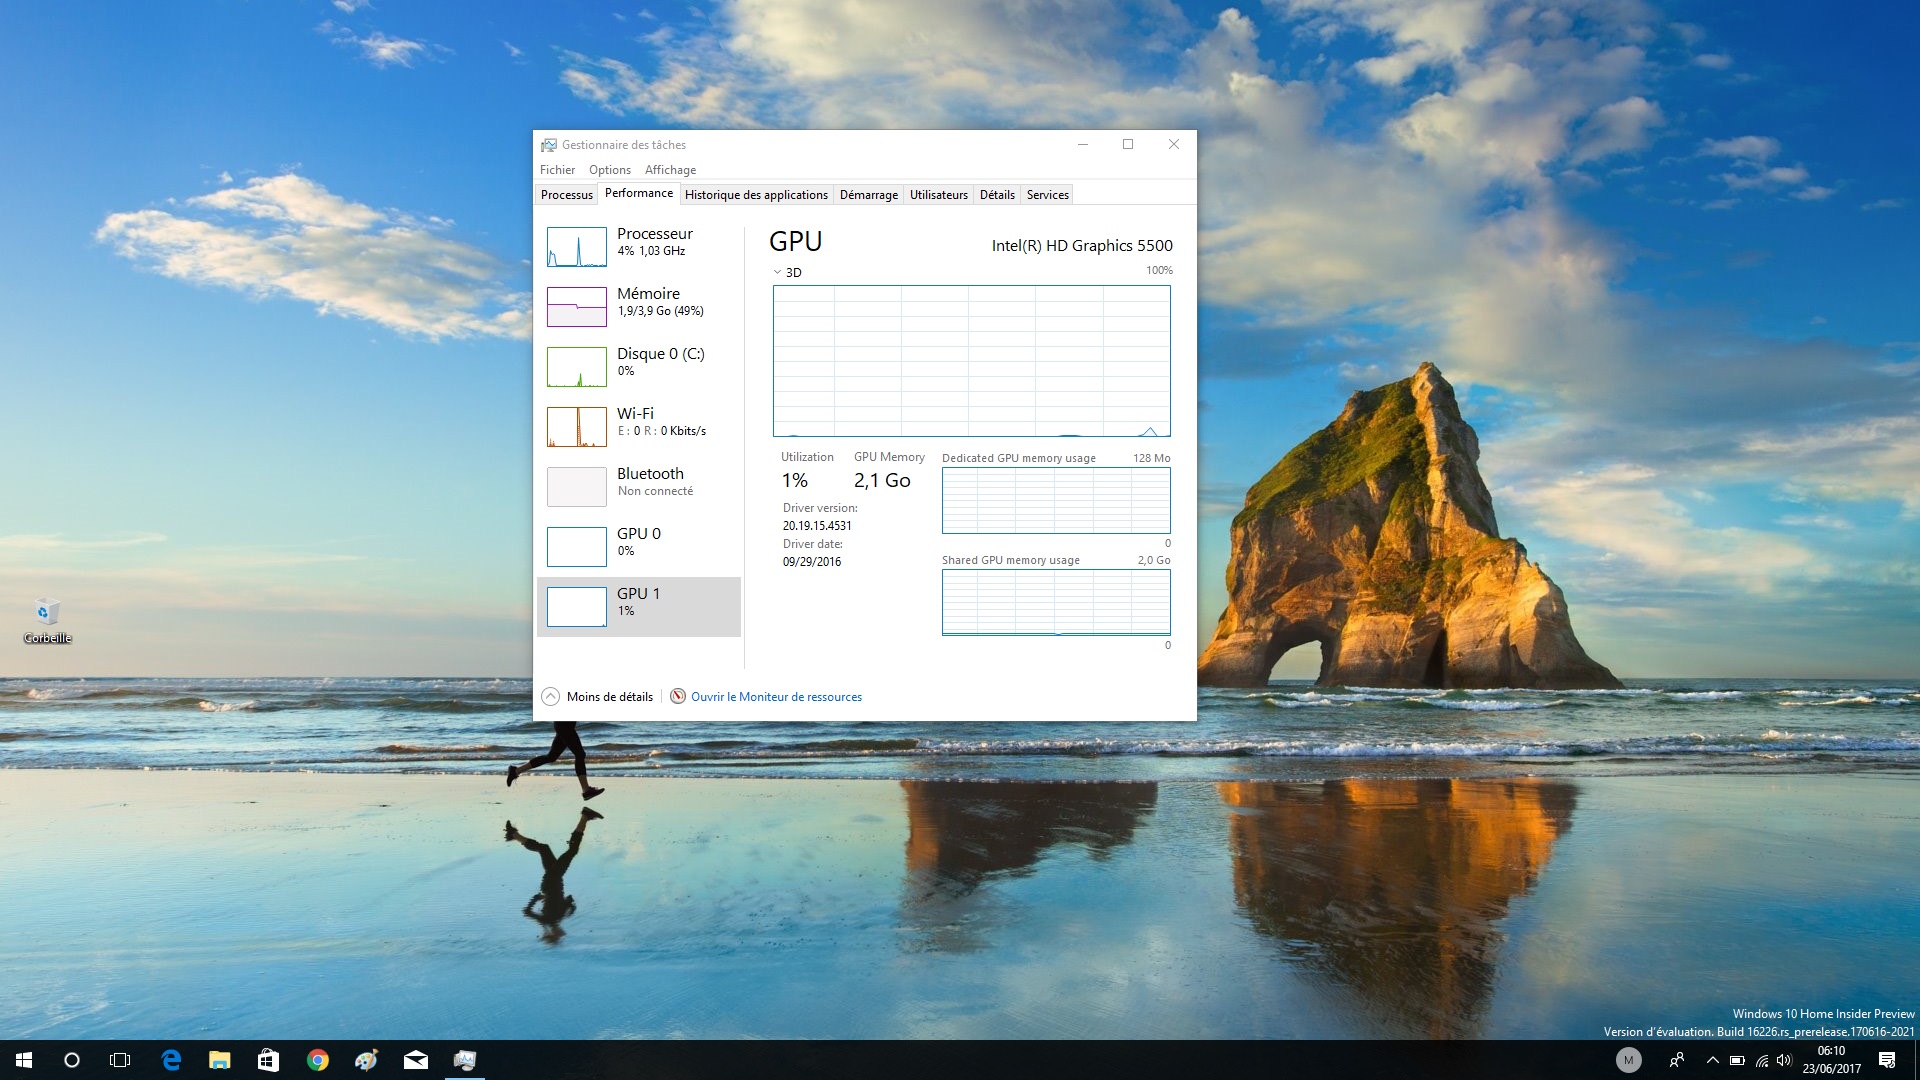1920x1080 pixels.
Task: Check the Wi-Fi activity graph
Action: [x=639, y=426]
